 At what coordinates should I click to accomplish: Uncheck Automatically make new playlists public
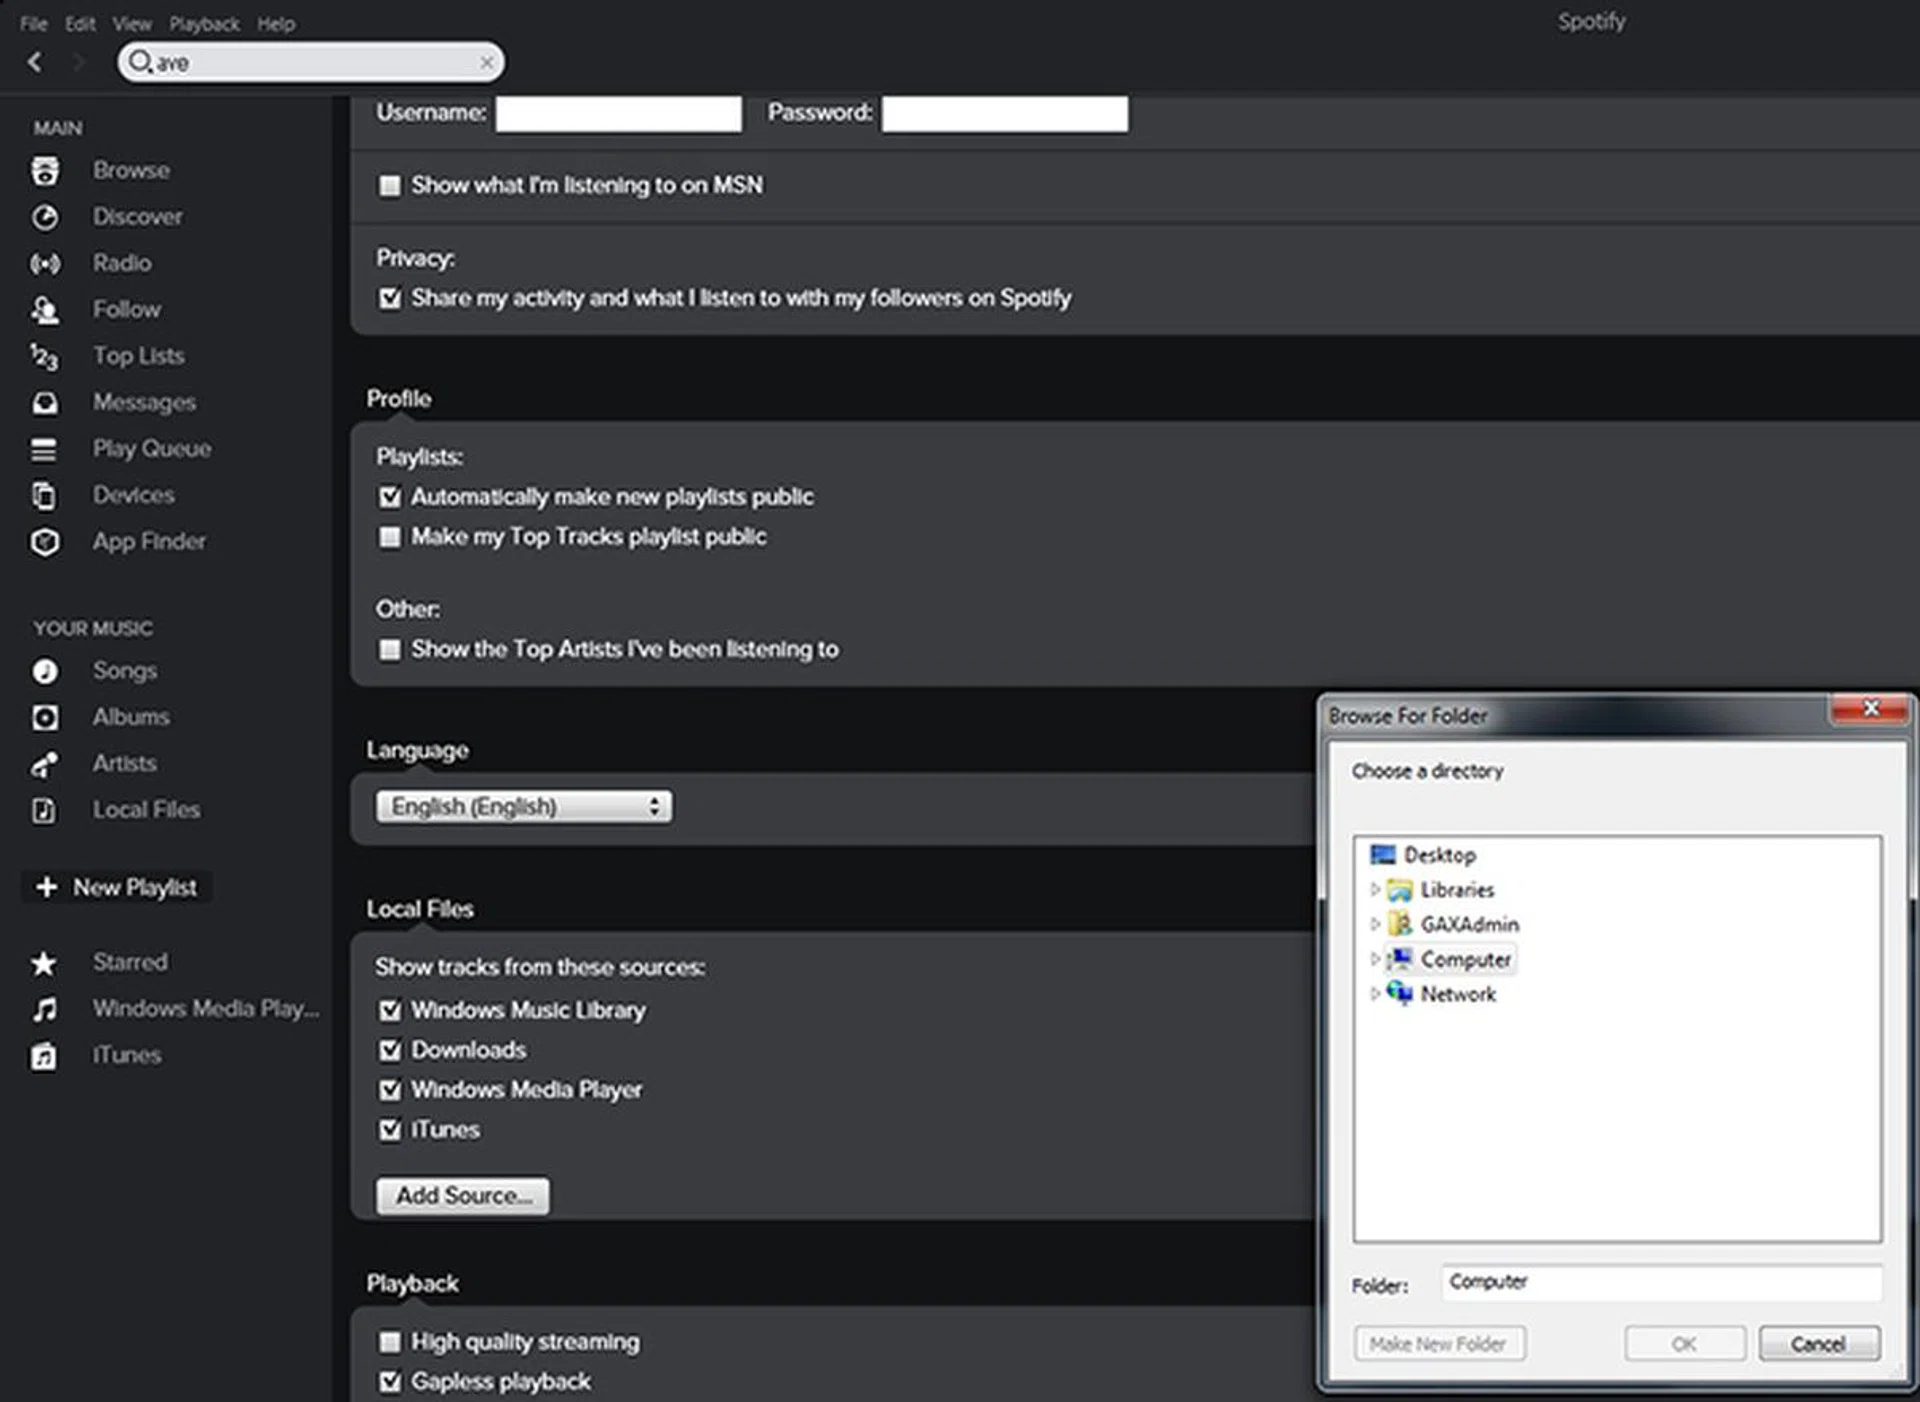(390, 497)
